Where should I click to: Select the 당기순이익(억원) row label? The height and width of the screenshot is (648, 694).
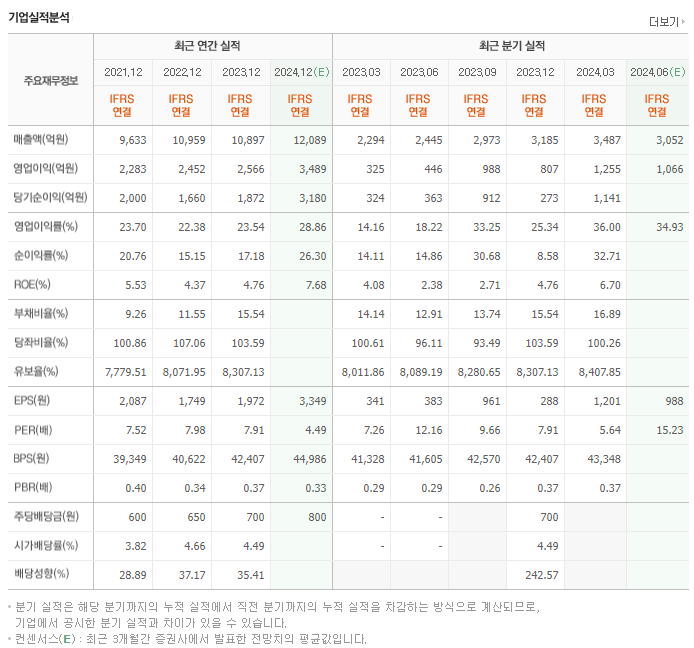pyautogui.click(x=50, y=197)
